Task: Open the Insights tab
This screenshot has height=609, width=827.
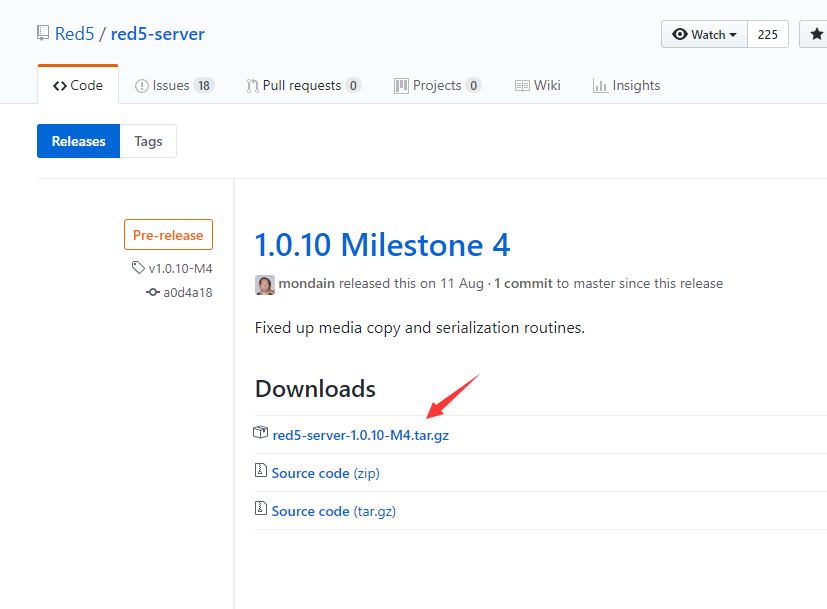Action: point(626,85)
